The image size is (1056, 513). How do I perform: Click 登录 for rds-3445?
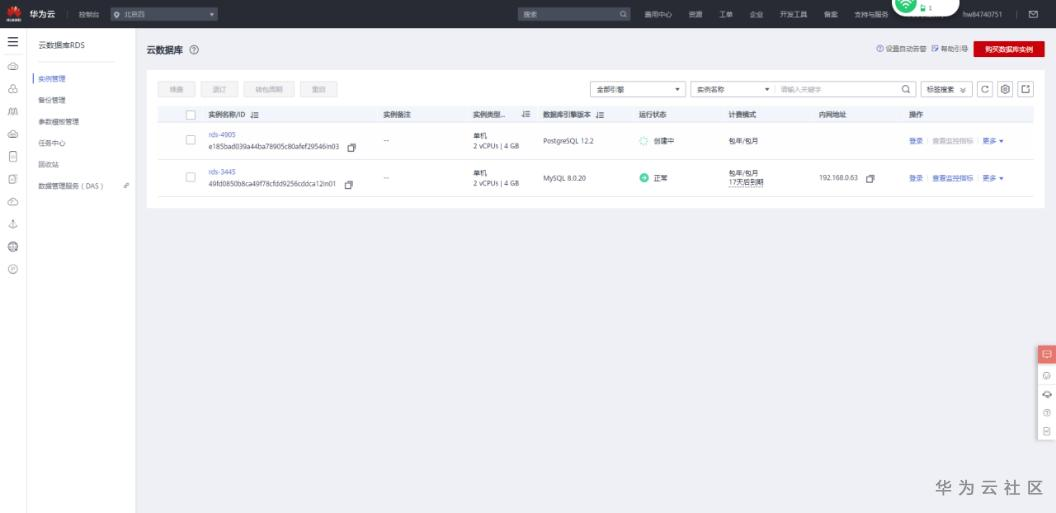pos(916,178)
